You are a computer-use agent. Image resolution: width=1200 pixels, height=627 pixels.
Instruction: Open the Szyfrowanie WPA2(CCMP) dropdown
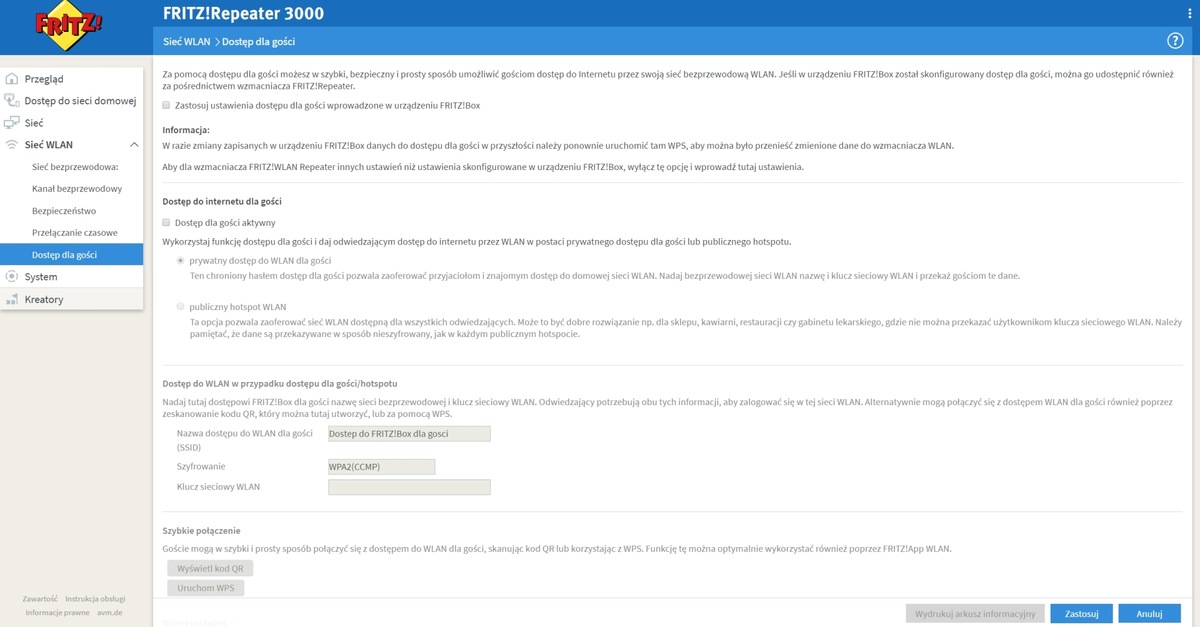(381, 467)
